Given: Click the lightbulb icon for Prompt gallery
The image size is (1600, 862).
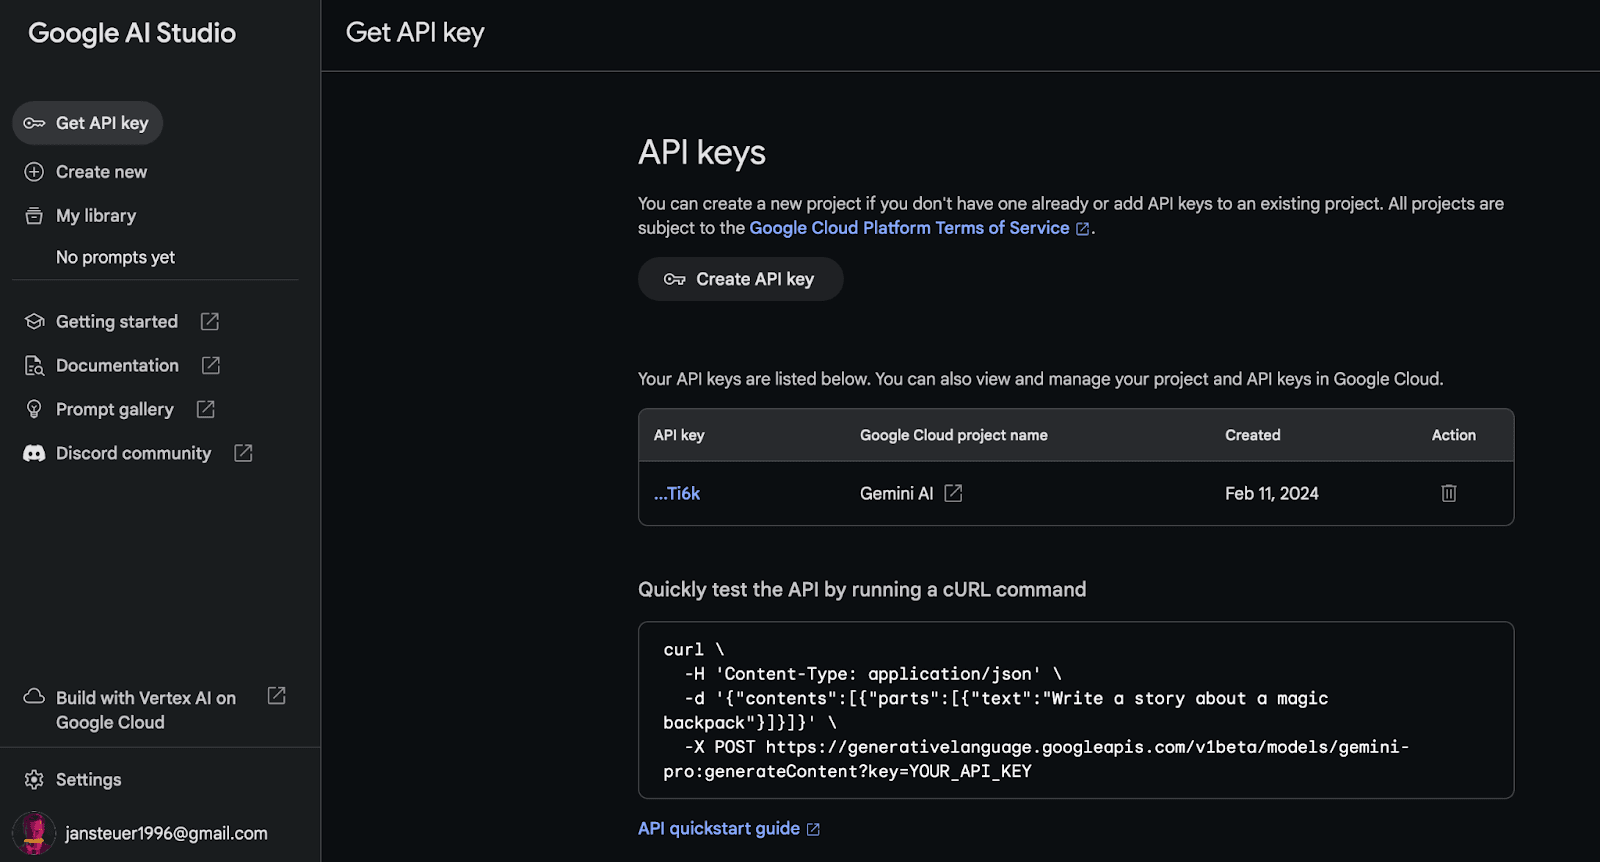Looking at the screenshot, I should click(34, 410).
